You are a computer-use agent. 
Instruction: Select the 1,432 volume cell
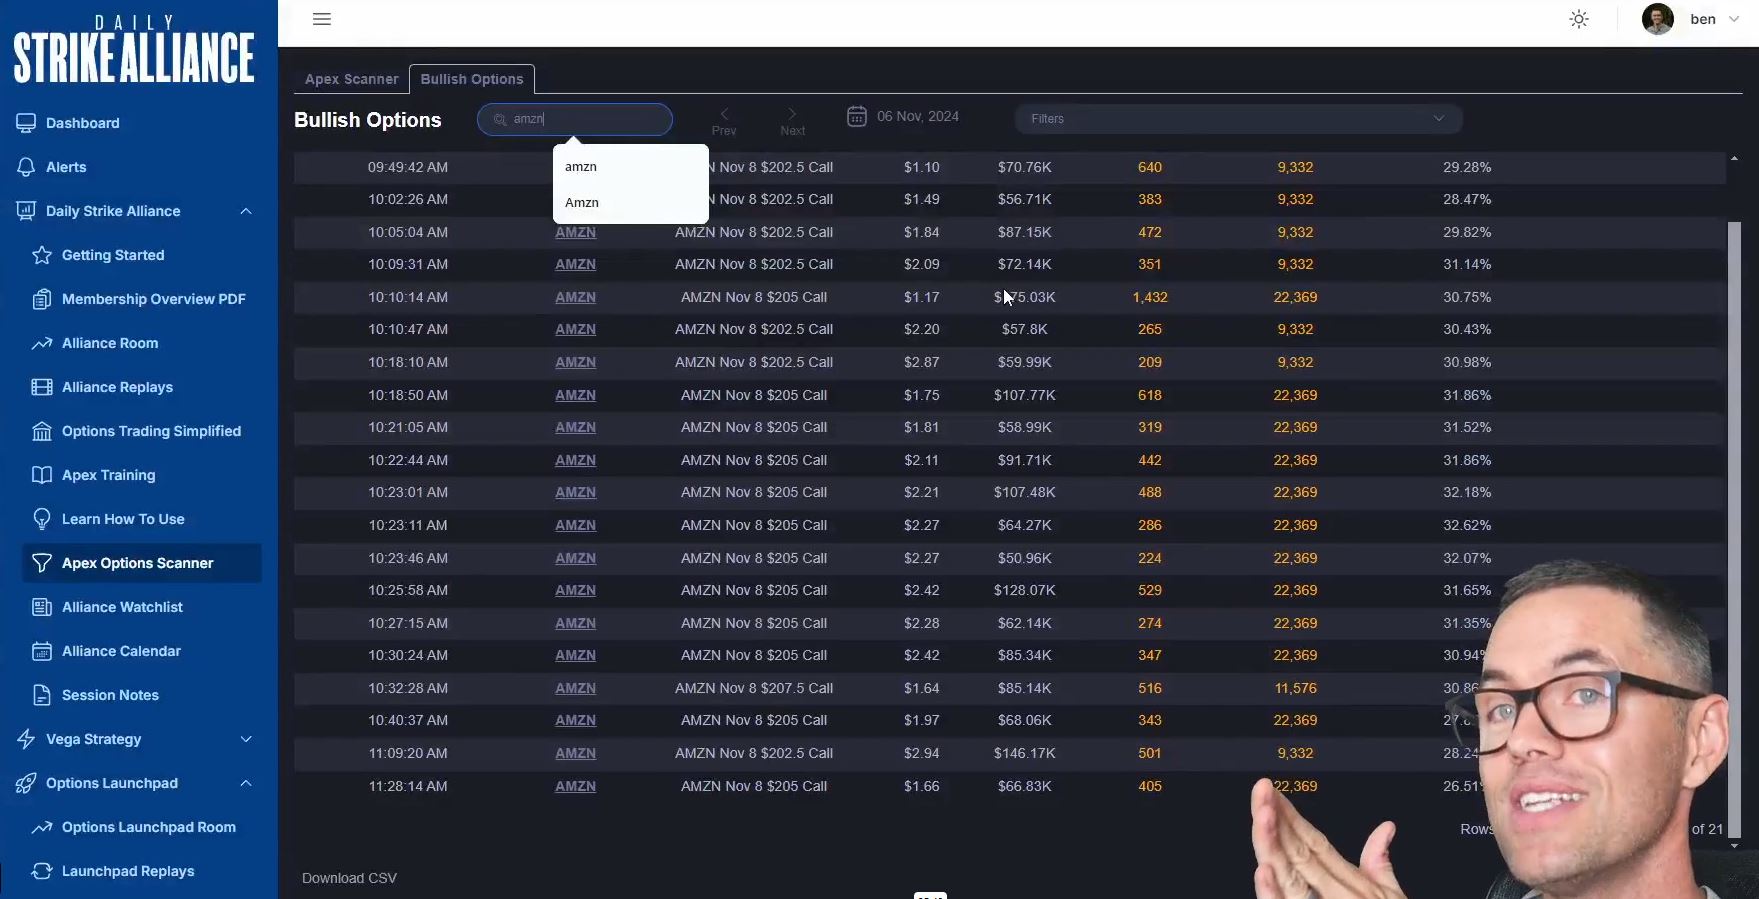pos(1150,297)
